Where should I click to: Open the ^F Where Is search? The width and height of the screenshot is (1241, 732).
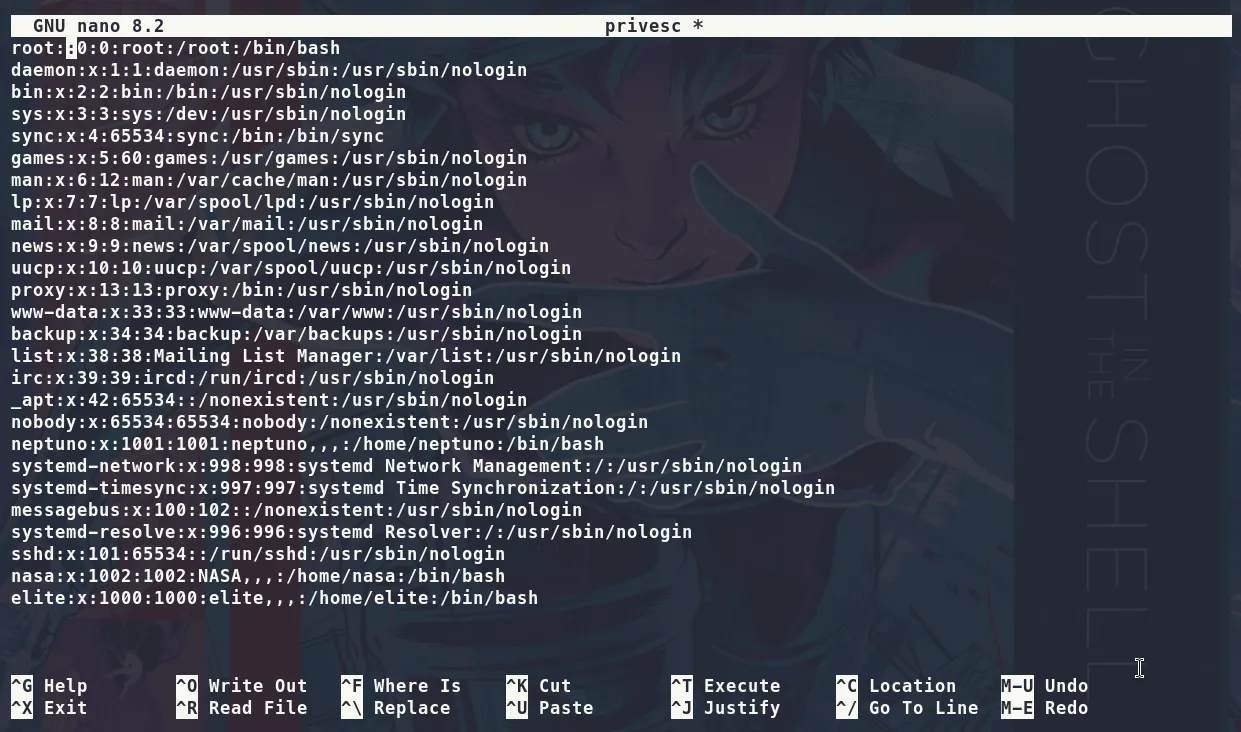tap(401, 686)
